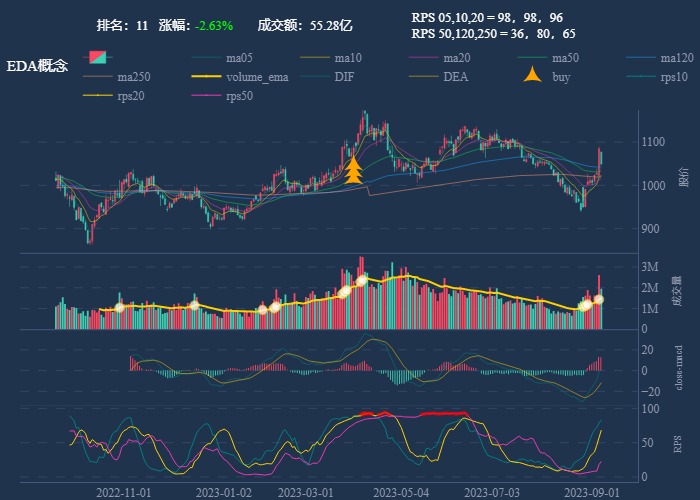Click the 2023-05-04 date axis label
Viewport: 700px width, 500px height.
[x=400, y=493]
